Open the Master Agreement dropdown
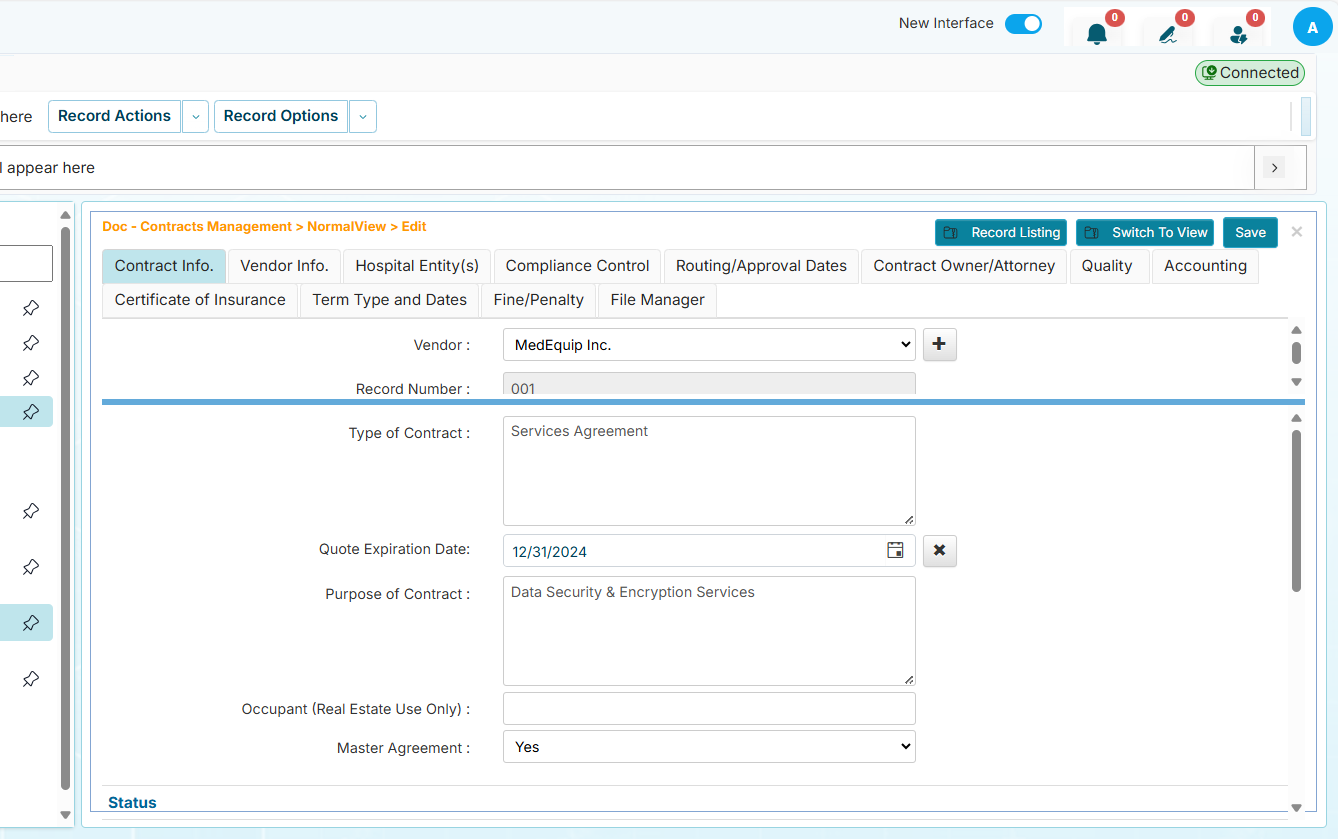Image resolution: width=1338 pixels, height=839 pixels. pos(708,747)
